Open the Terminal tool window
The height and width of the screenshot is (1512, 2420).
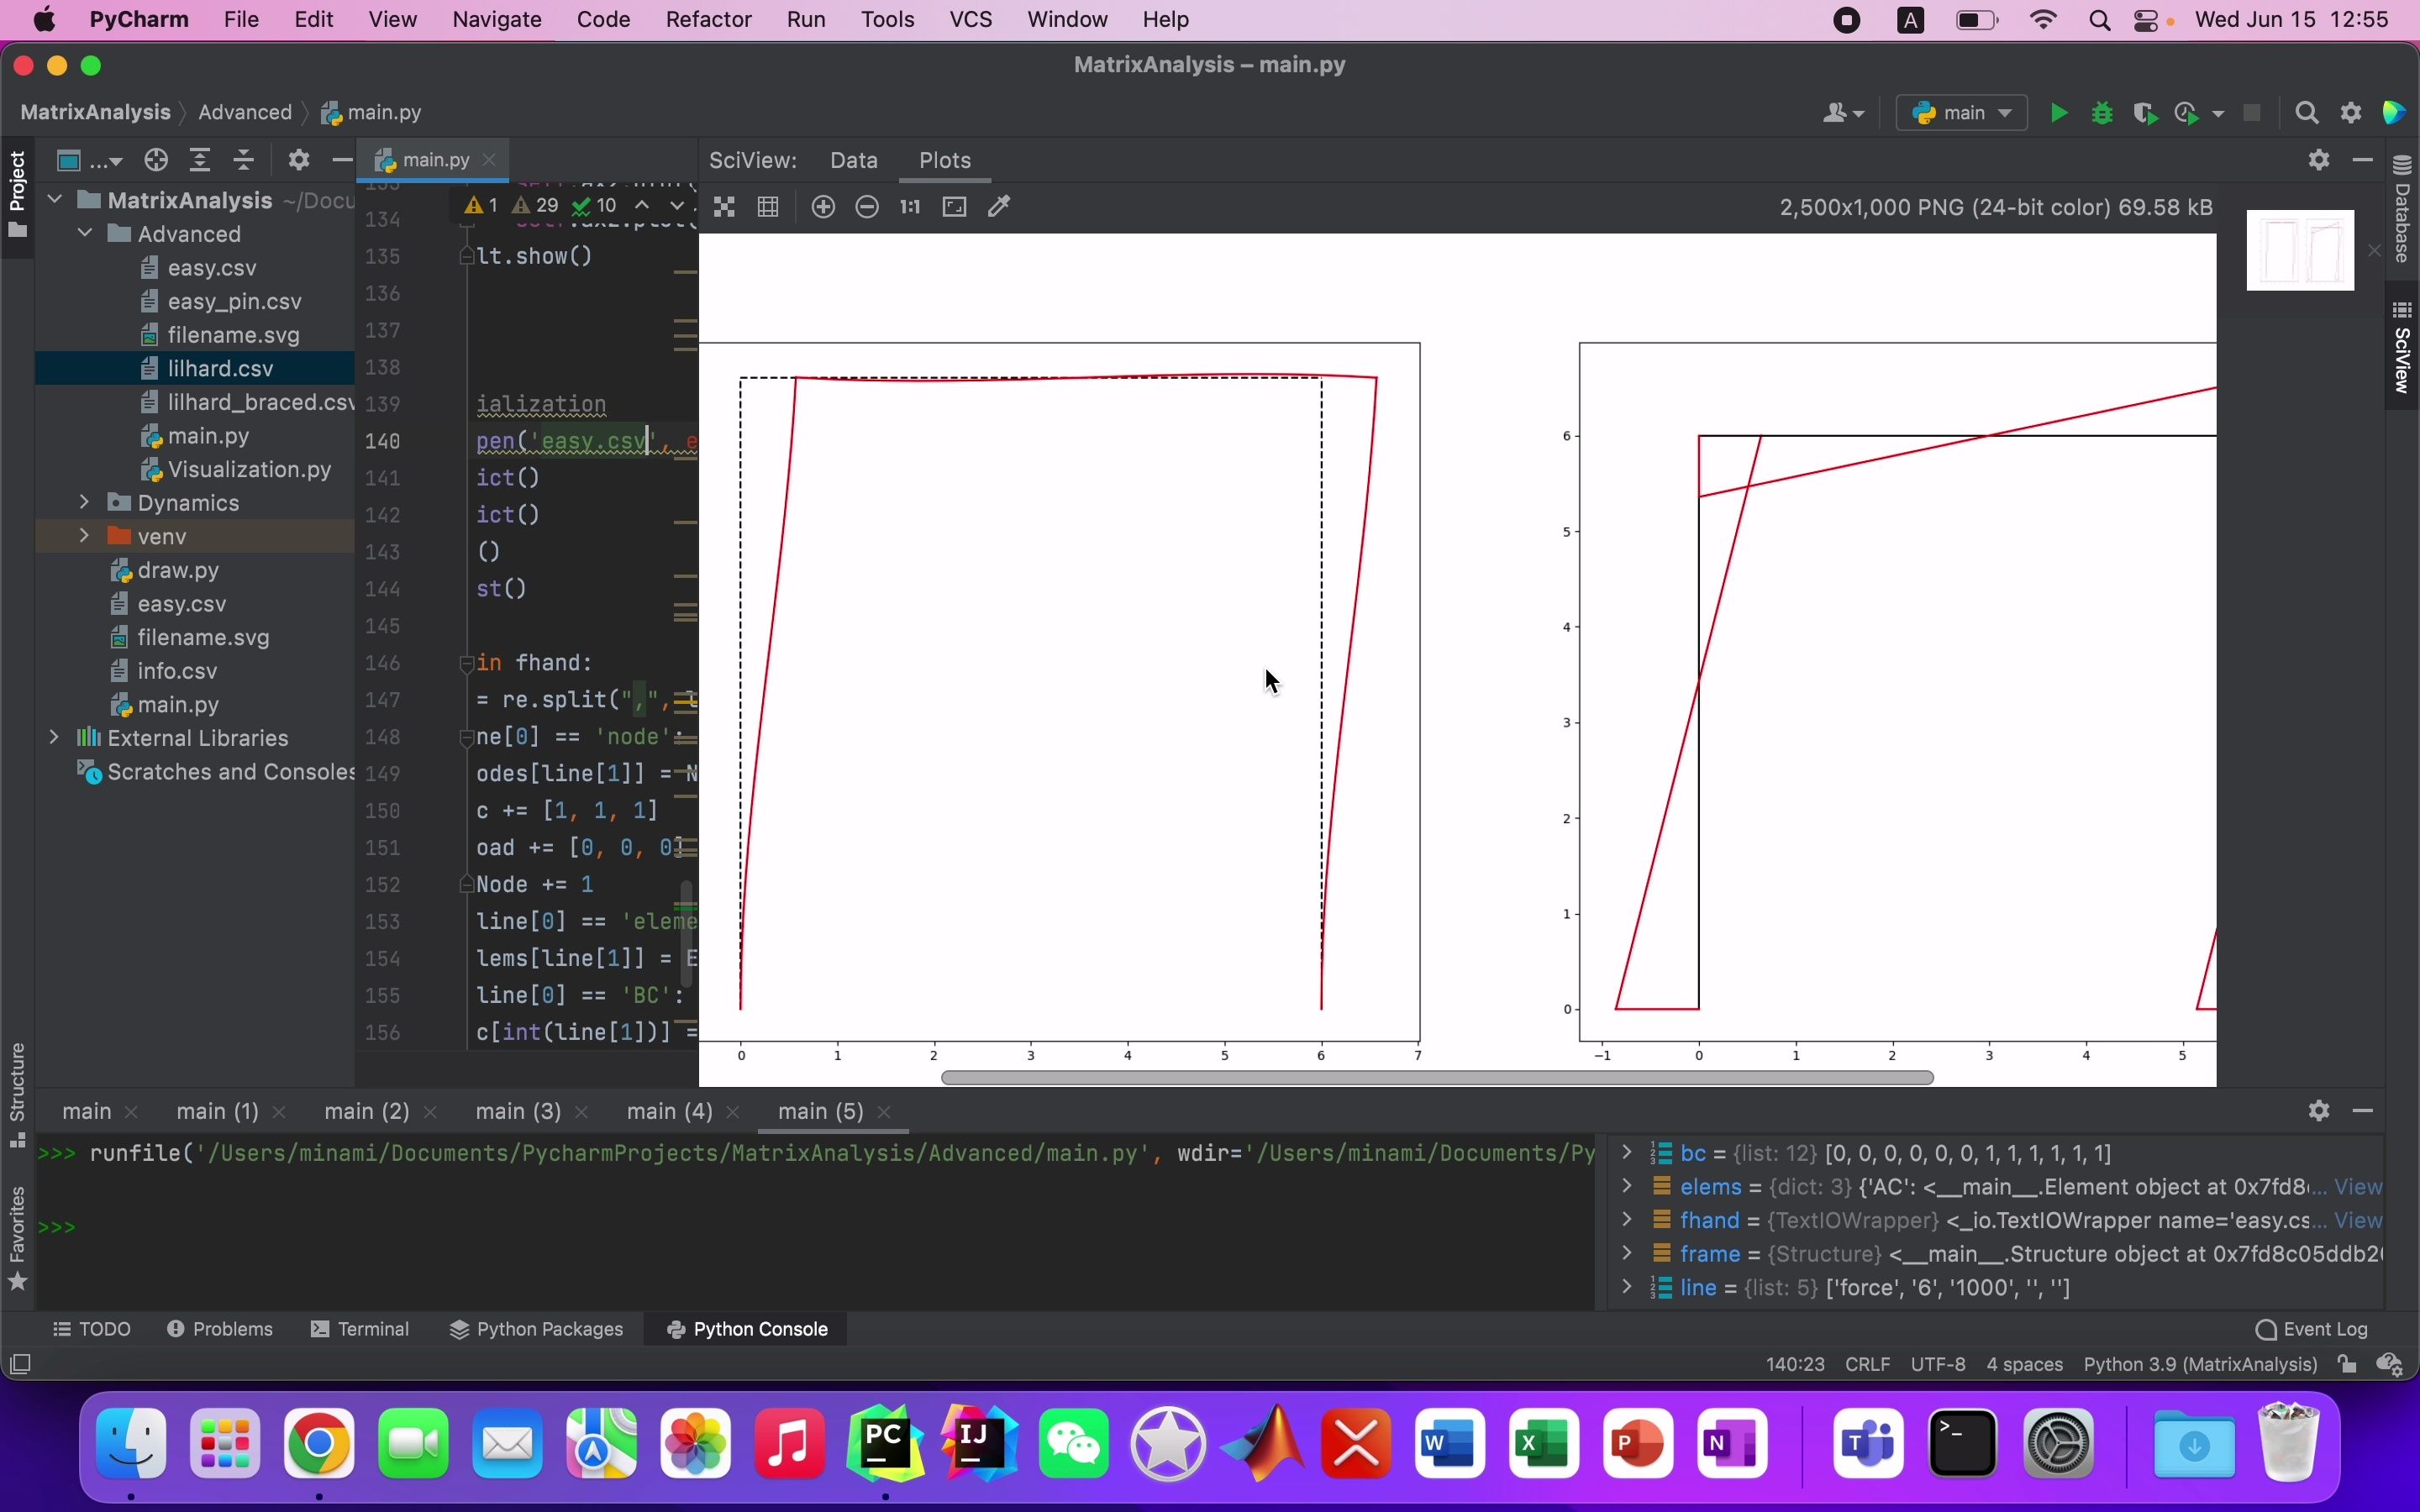pos(361,1329)
